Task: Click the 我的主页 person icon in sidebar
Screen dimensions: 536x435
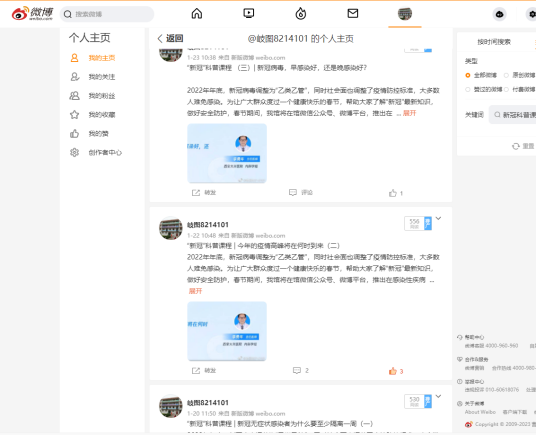Action: (74, 58)
